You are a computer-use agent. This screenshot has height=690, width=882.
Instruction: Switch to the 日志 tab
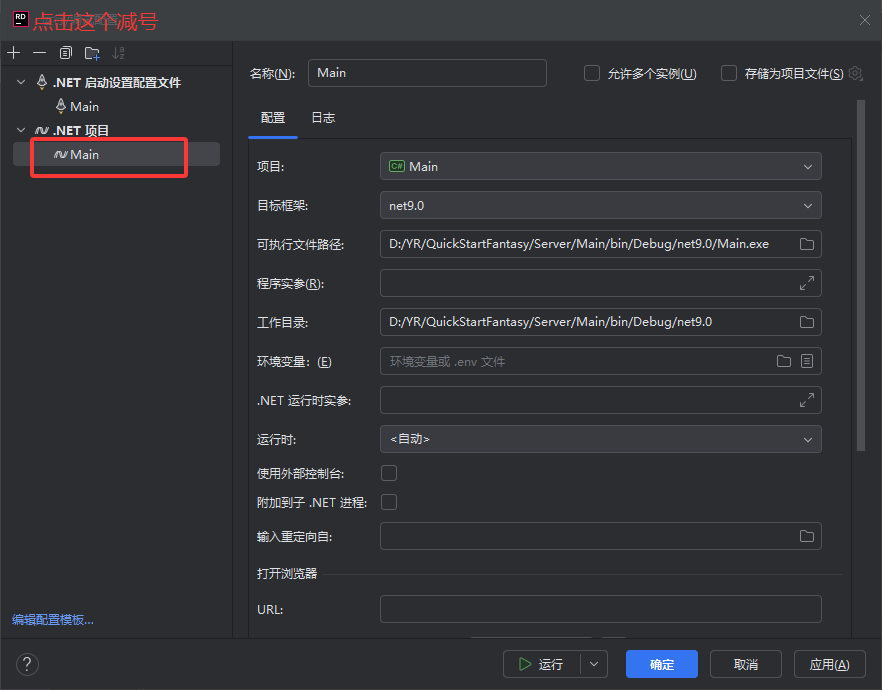tap(323, 118)
